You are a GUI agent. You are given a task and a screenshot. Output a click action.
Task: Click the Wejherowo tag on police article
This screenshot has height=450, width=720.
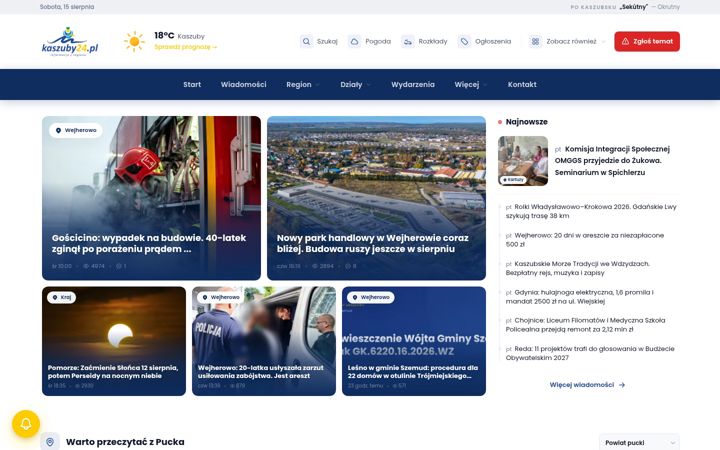pyautogui.click(x=221, y=297)
